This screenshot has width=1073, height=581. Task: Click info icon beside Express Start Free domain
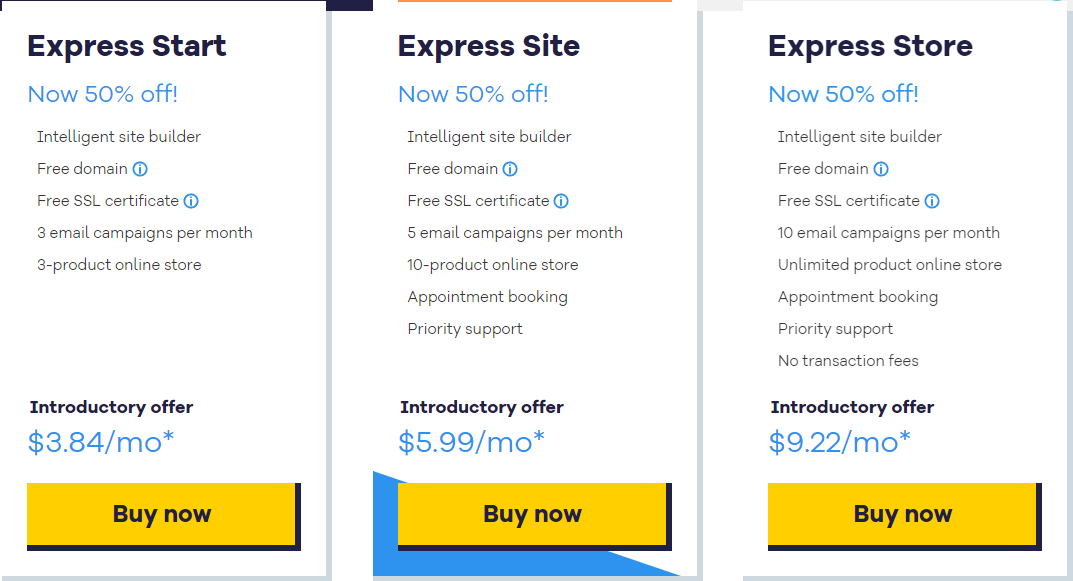point(140,169)
